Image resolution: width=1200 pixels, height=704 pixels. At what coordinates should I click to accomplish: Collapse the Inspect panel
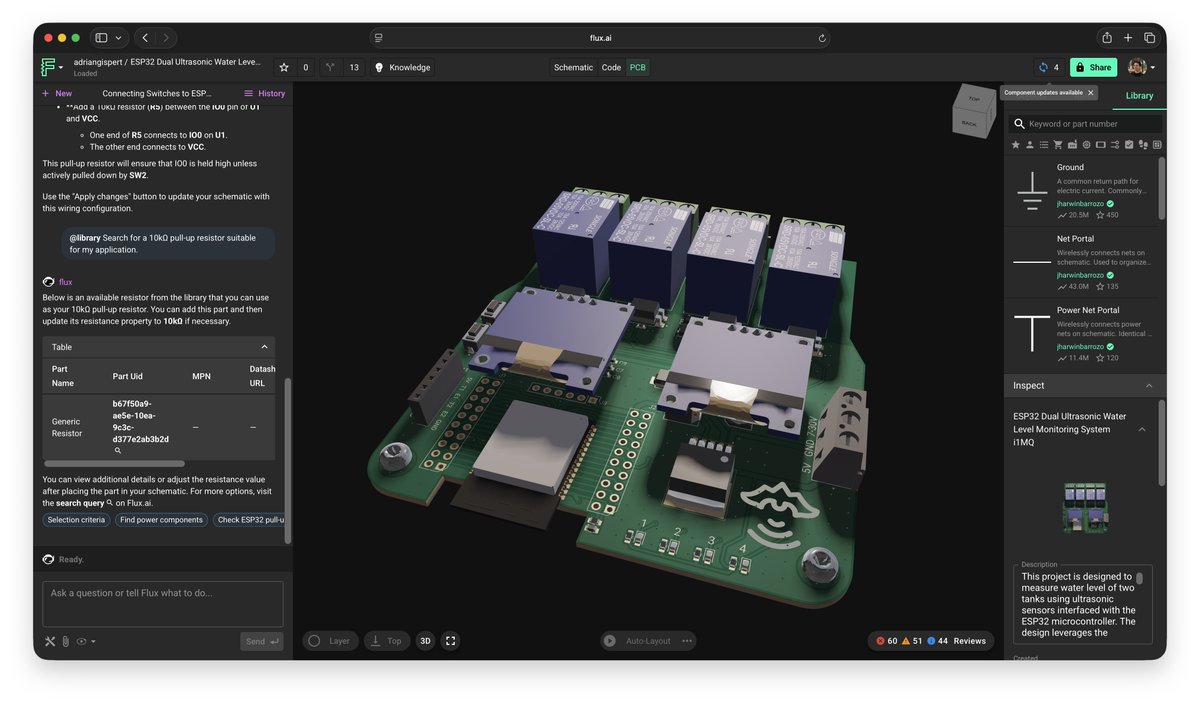1150,385
